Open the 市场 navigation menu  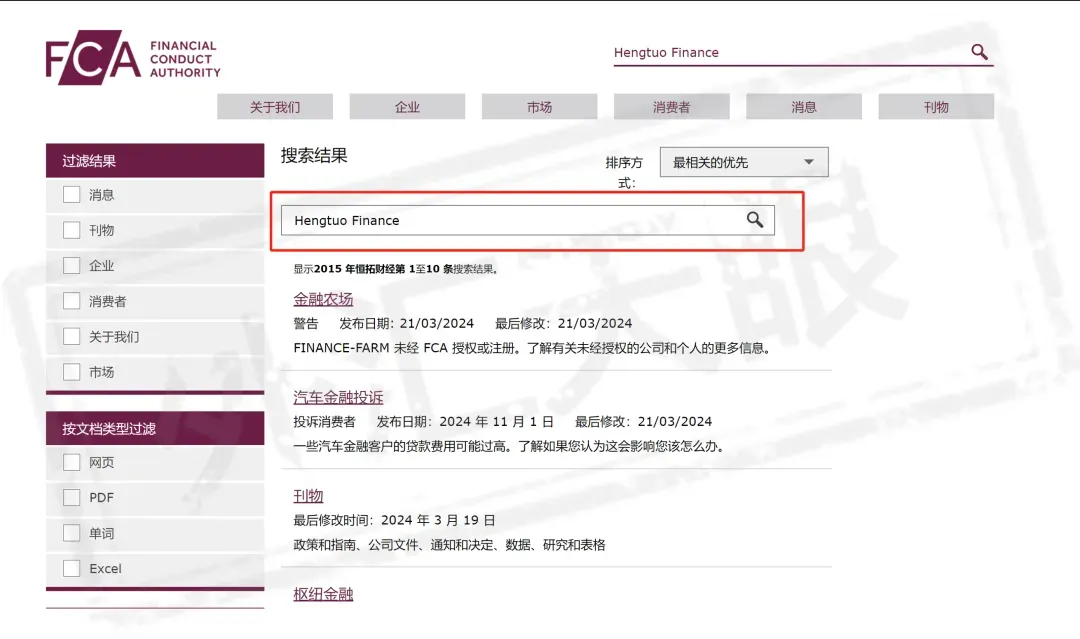tap(539, 107)
